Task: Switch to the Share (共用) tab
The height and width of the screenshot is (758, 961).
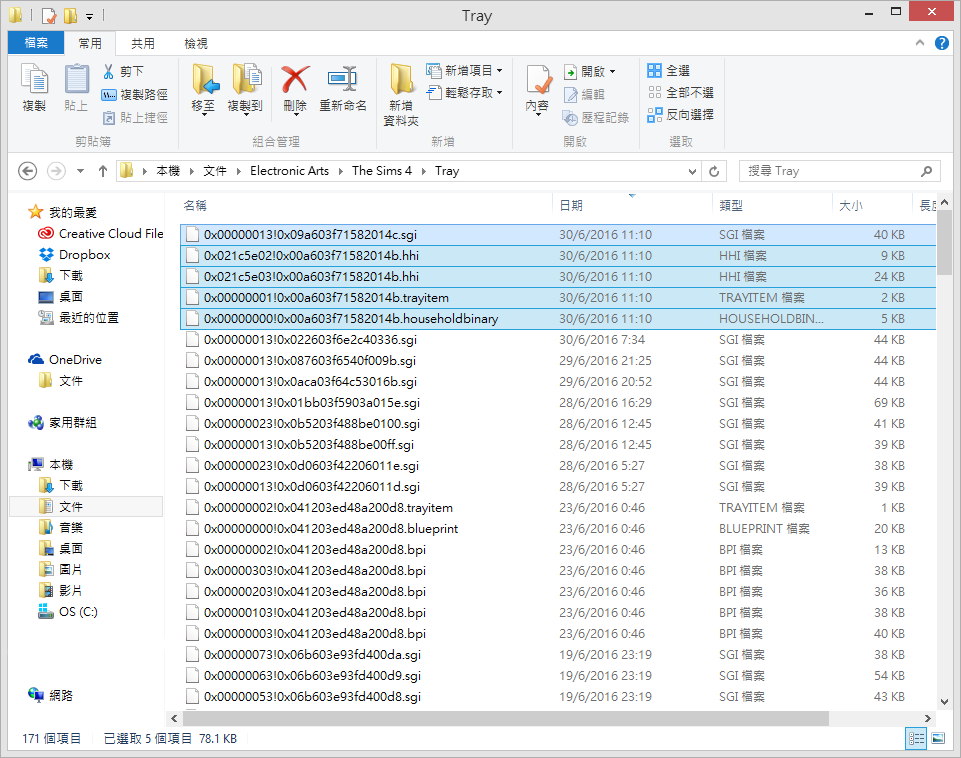Action: (143, 44)
